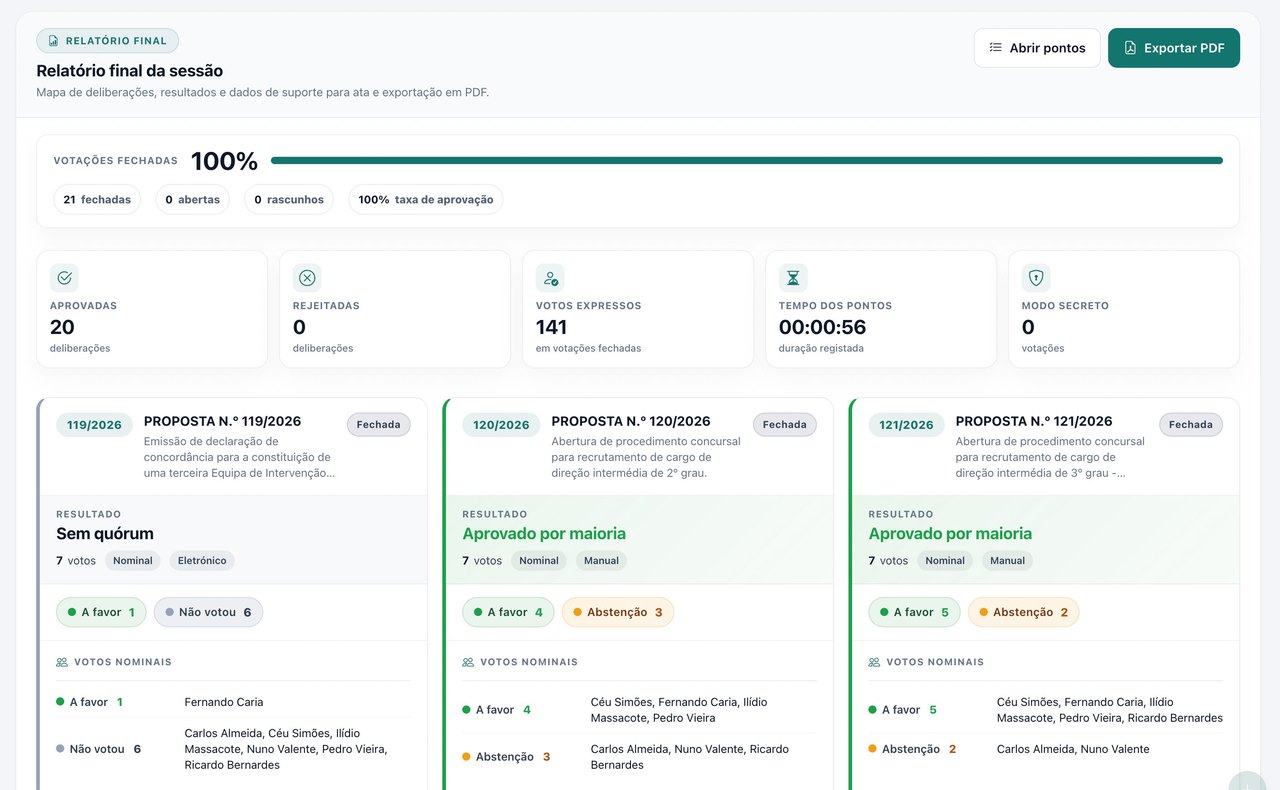Click Aprovado por maioria on proposal 121/2026
1280x790 pixels.
[x=950, y=534]
